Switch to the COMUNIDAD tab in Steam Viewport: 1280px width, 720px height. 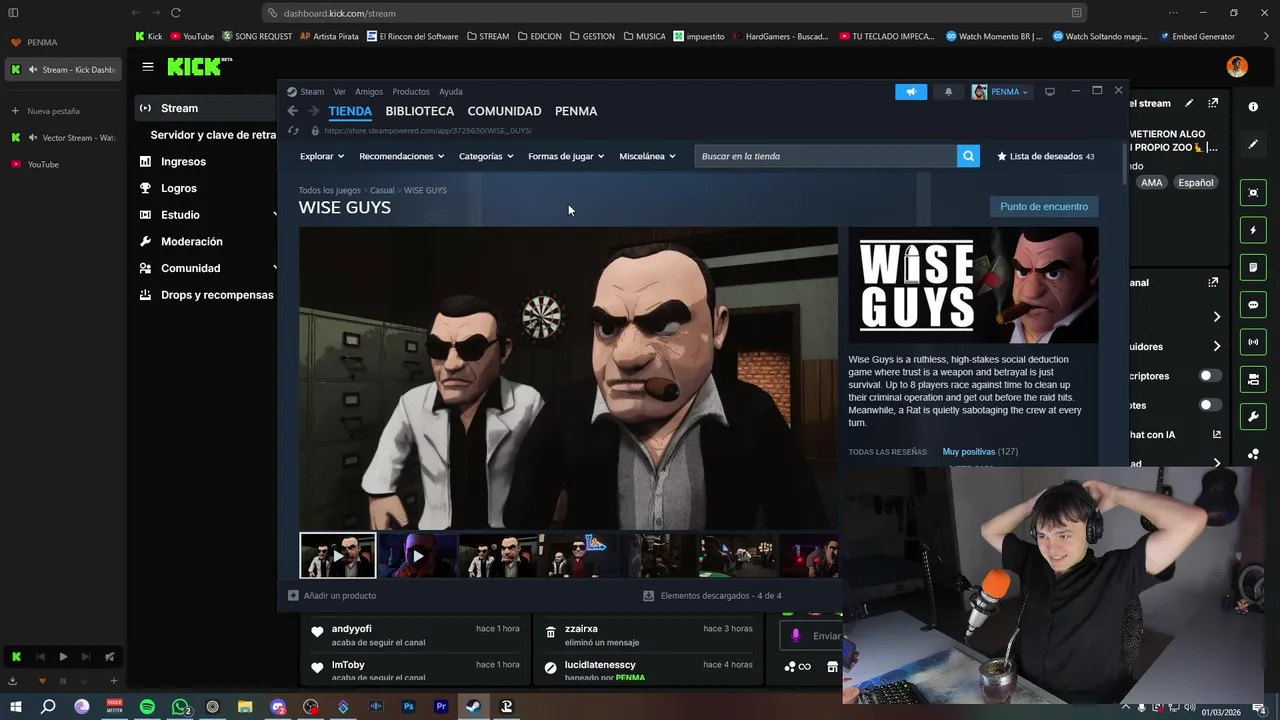[x=504, y=111]
